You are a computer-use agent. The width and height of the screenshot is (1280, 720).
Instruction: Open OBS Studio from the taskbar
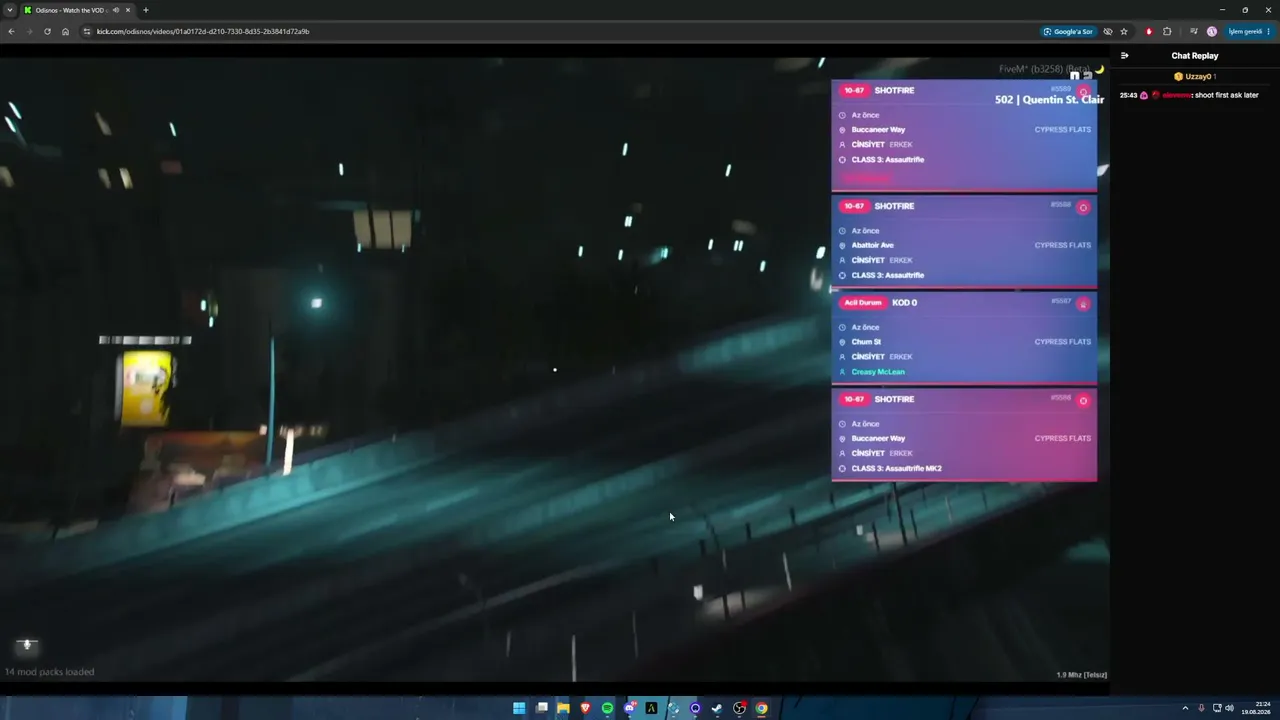[739, 708]
